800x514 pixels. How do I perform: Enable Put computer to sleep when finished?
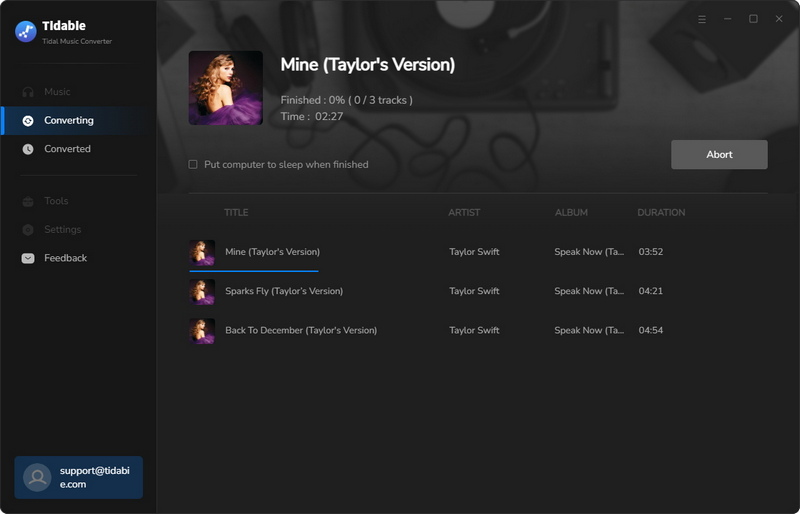click(193, 164)
